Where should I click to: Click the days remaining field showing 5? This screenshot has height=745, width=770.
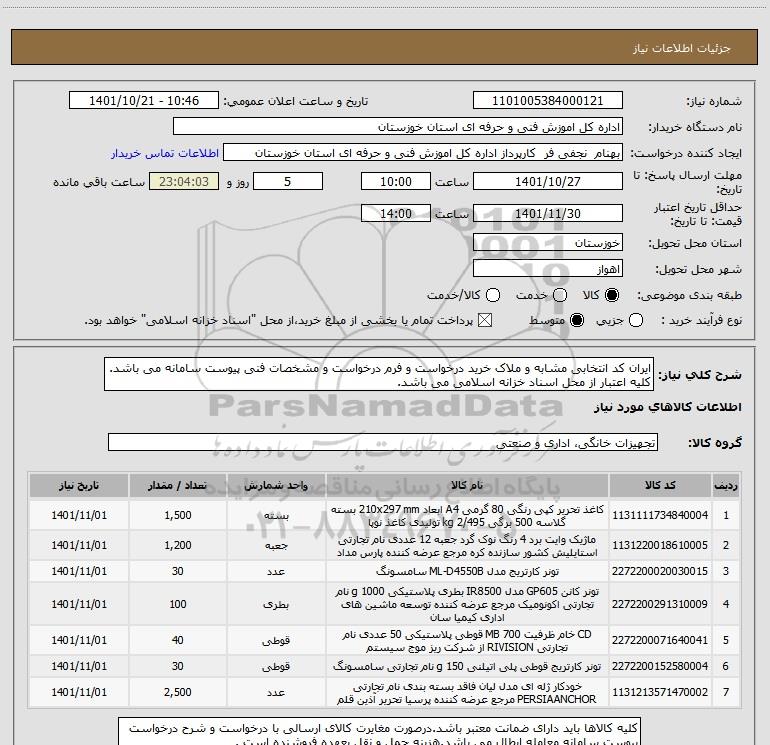point(288,182)
